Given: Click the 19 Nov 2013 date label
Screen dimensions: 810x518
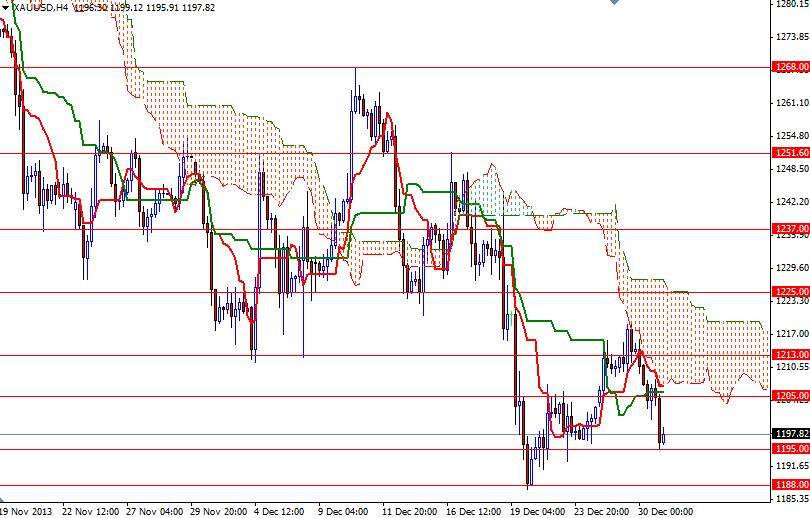Looking at the screenshot, I should 26,512.
